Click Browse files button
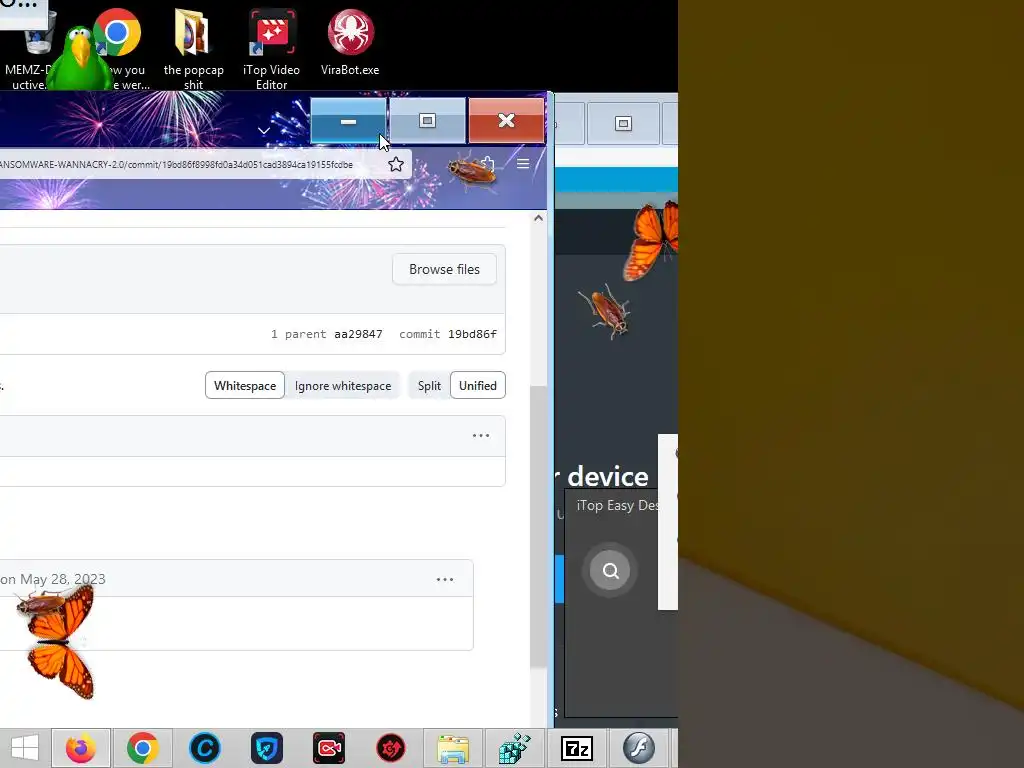The height and width of the screenshot is (768, 1024). (444, 269)
